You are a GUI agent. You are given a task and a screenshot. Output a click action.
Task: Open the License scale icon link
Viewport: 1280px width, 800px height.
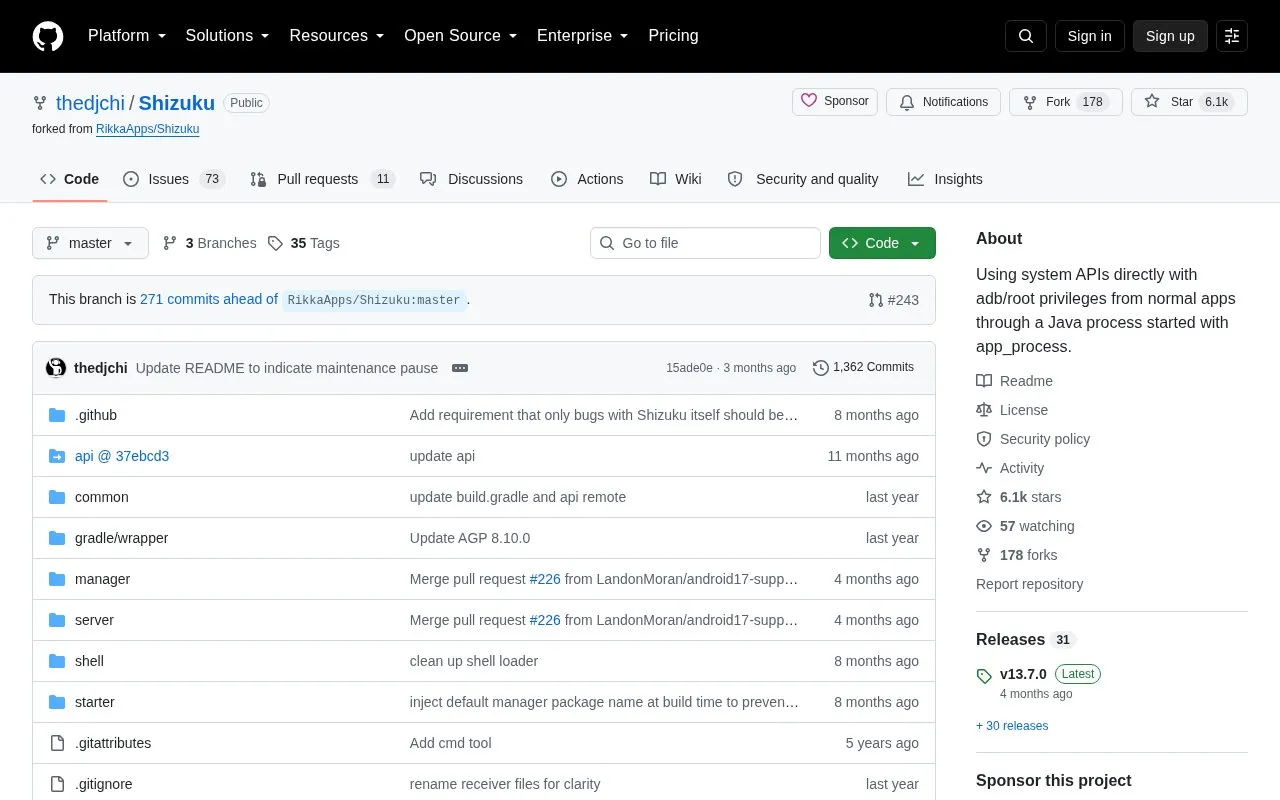tap(1012, 410)
